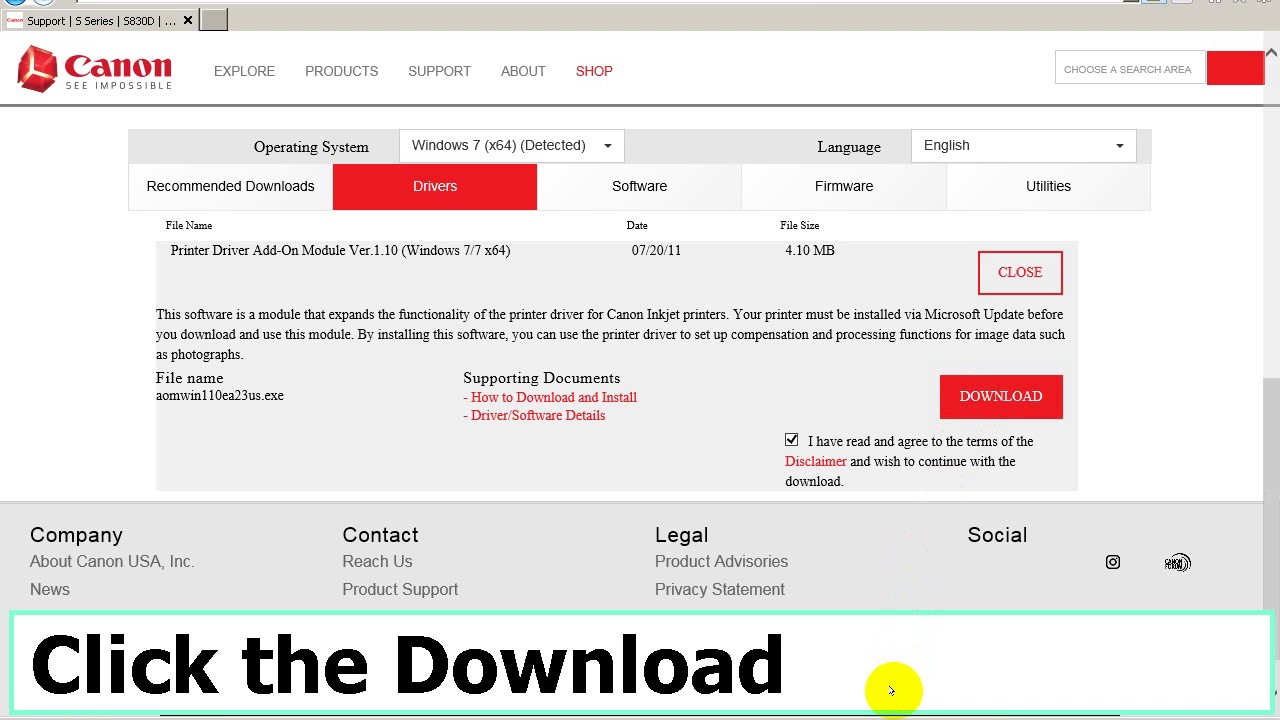Open the Product Support link
Viewport: 1280px width, 720px height.
click(400, 589)
